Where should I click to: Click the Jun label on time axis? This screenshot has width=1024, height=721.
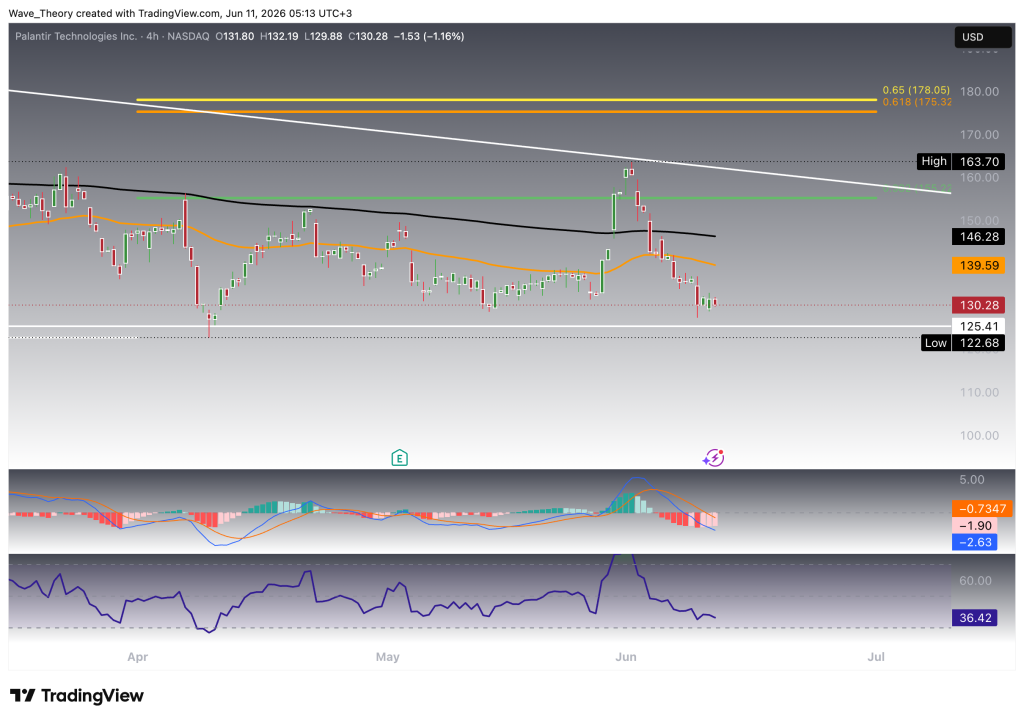(626, 657)
